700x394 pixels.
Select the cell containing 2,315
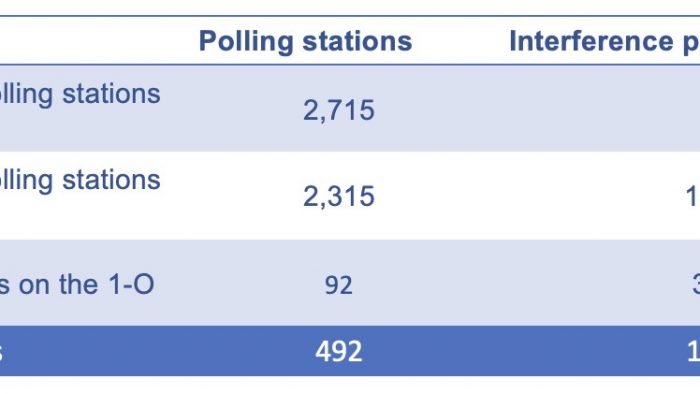(x=339, y=196)
